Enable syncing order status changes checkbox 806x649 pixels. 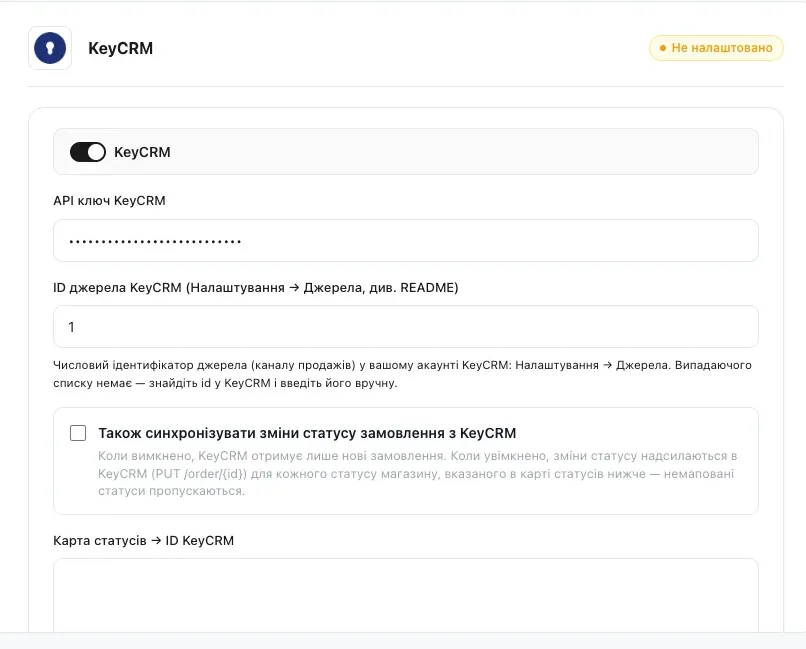pyautogui.click(x=78, y=433)
